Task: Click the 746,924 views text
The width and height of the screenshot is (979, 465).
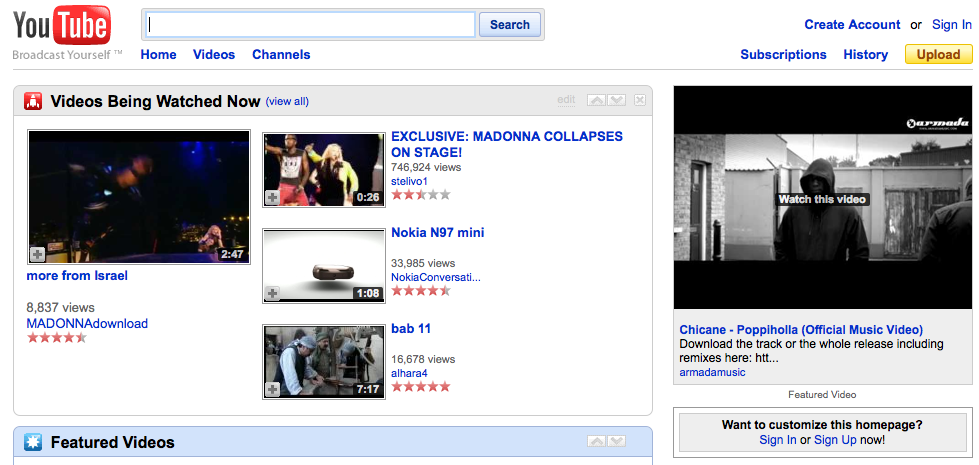Action: (x=426, y=167)
